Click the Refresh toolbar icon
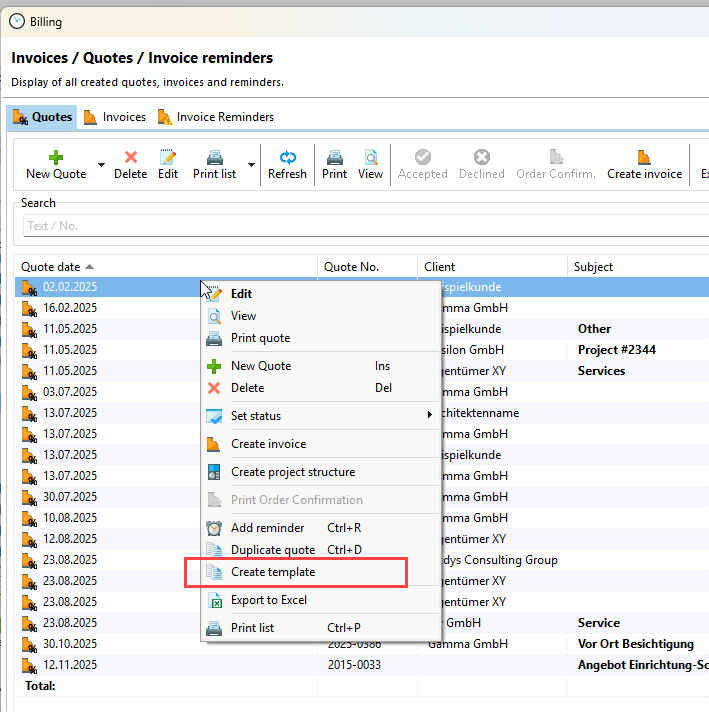This screenshot has height=712, width=709. [x=287, y=158]
